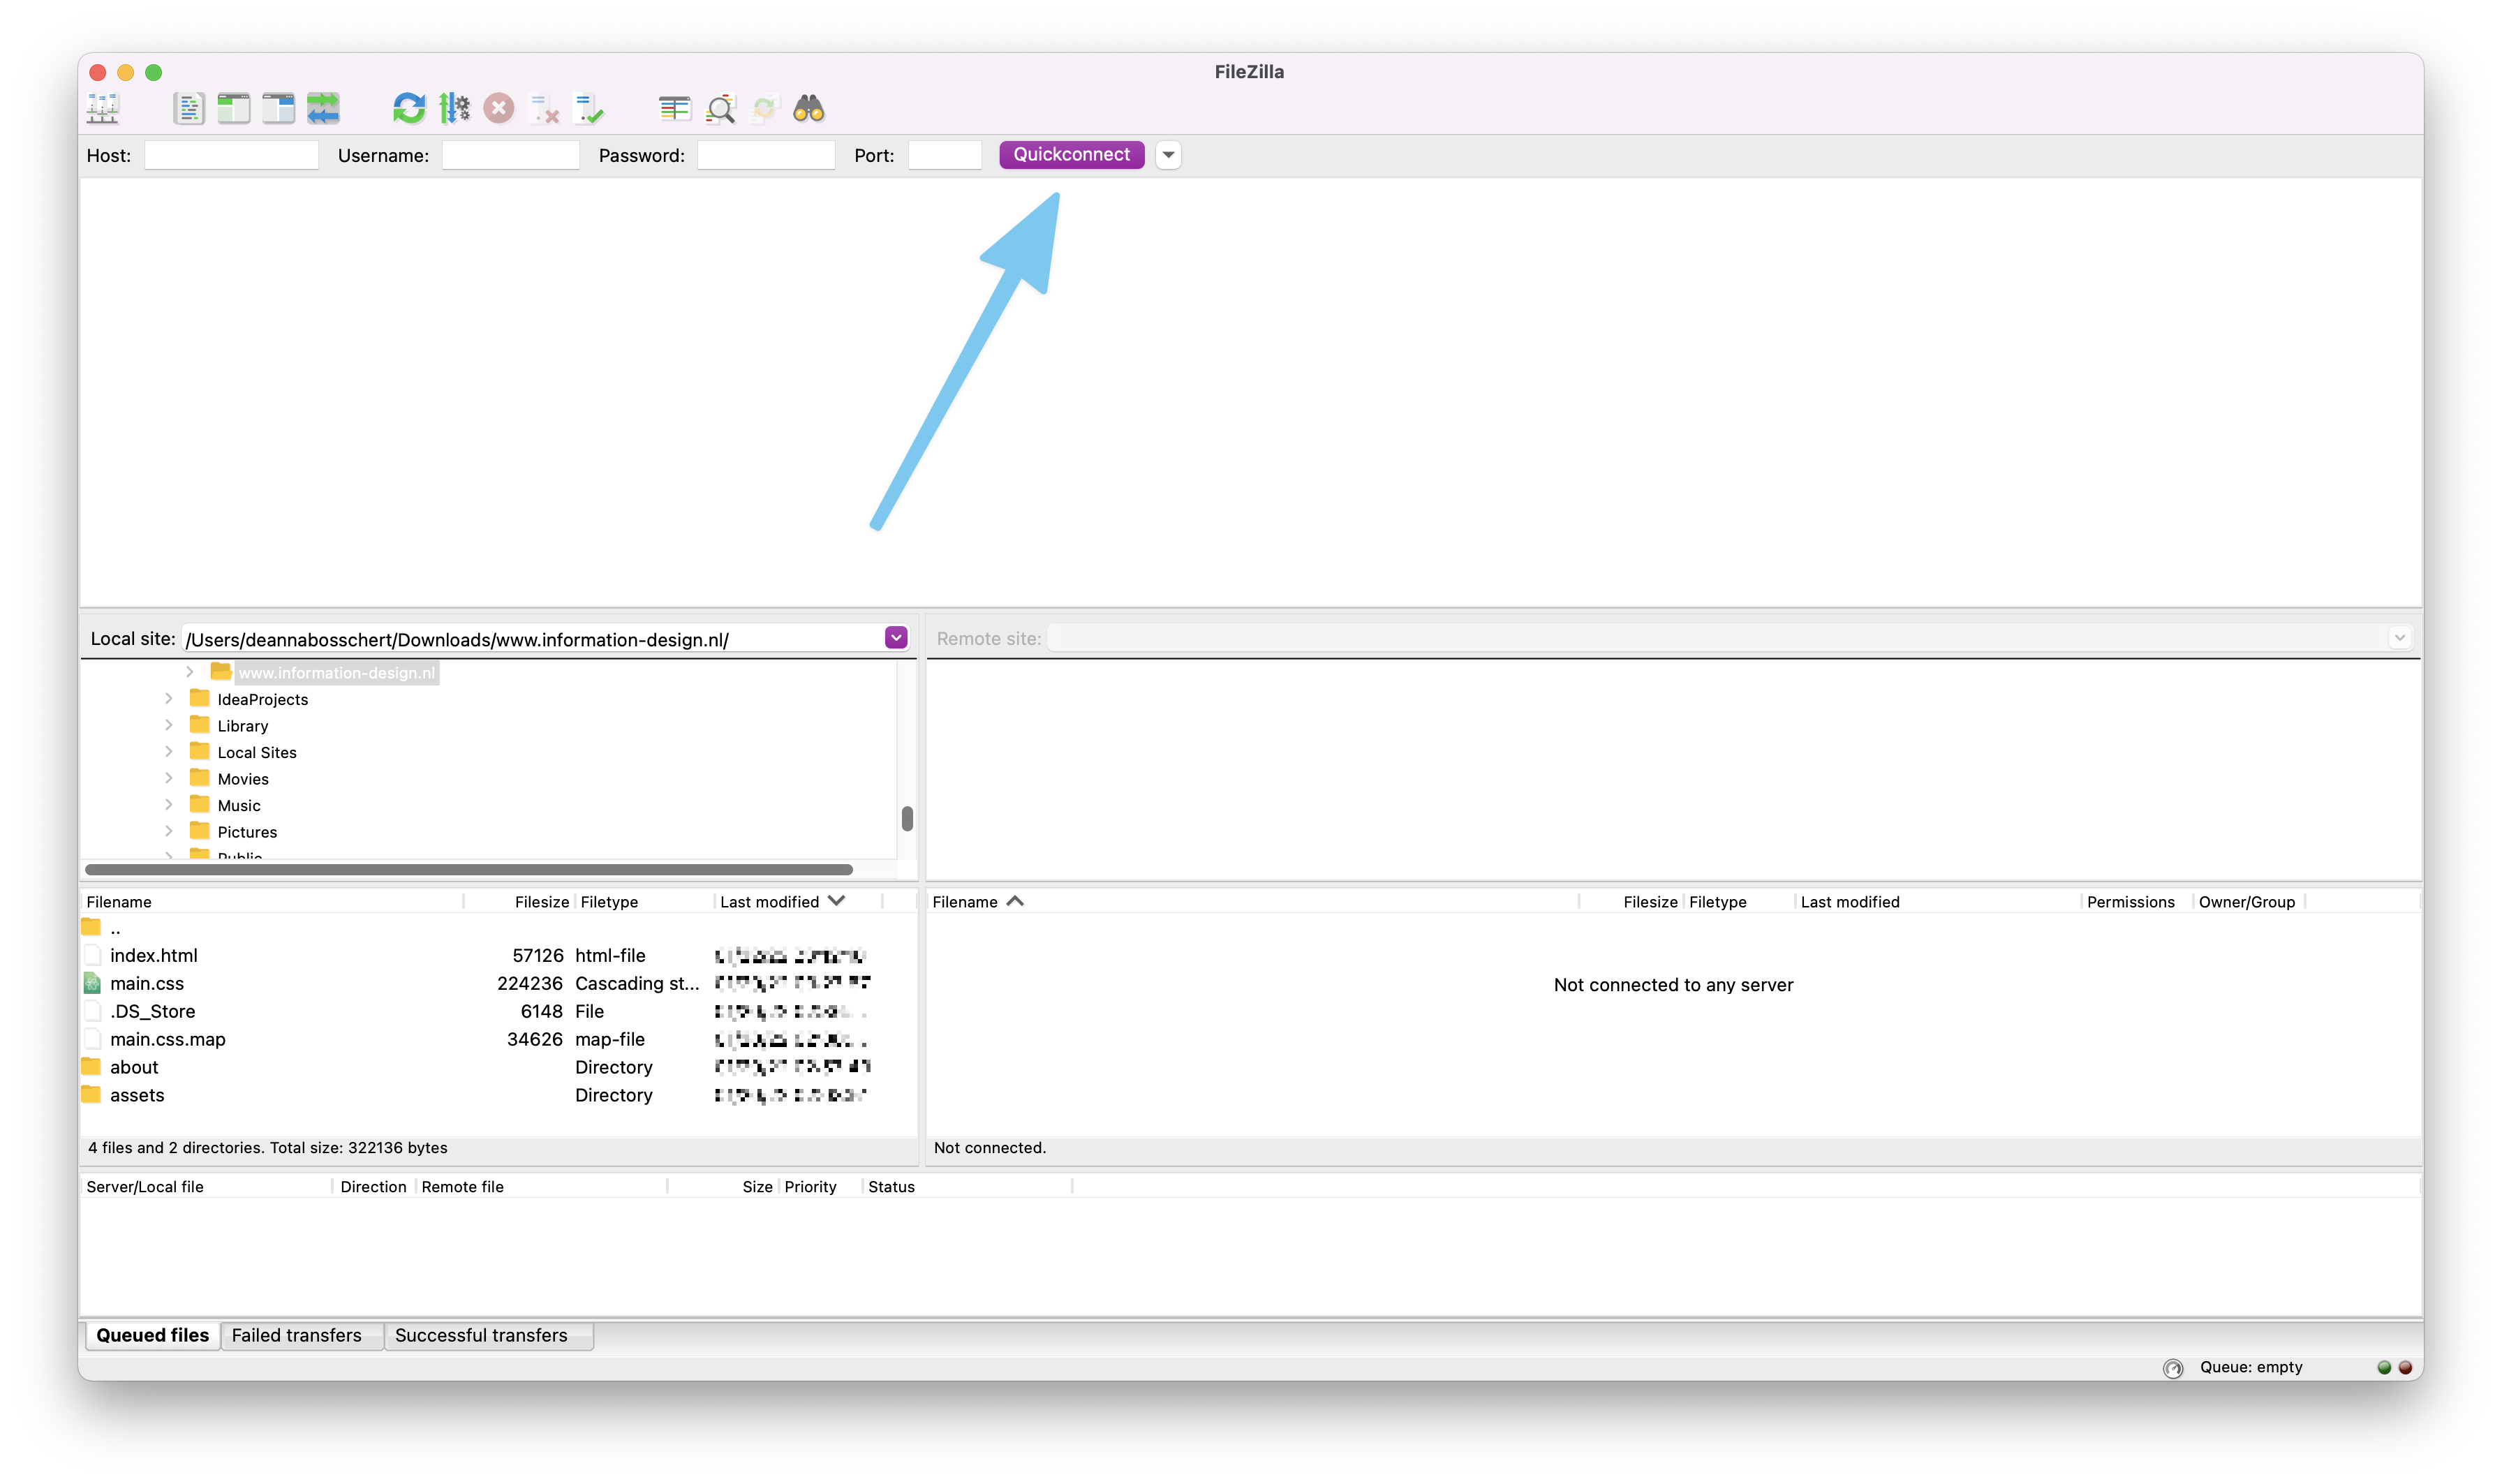Open transfer queue processing settings
The width and height of the screenshot is (2502, 1484).
point(454,108)
